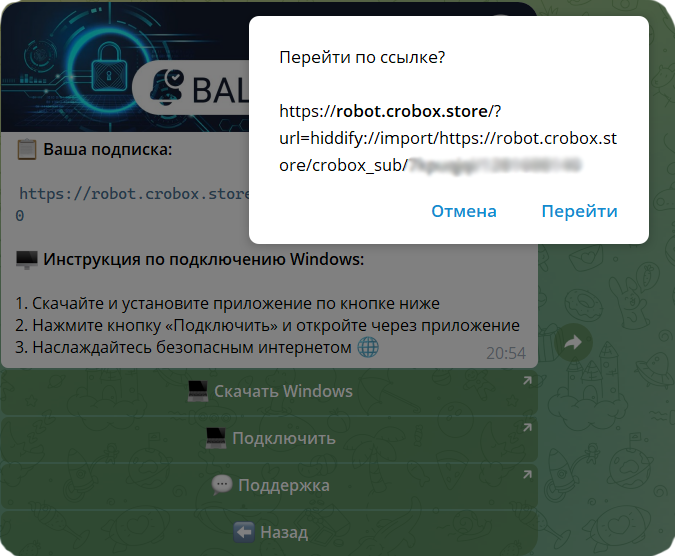Click the external link arrow on Поддержка
This screenshot has height=556, width=675.
pos(527,475)
